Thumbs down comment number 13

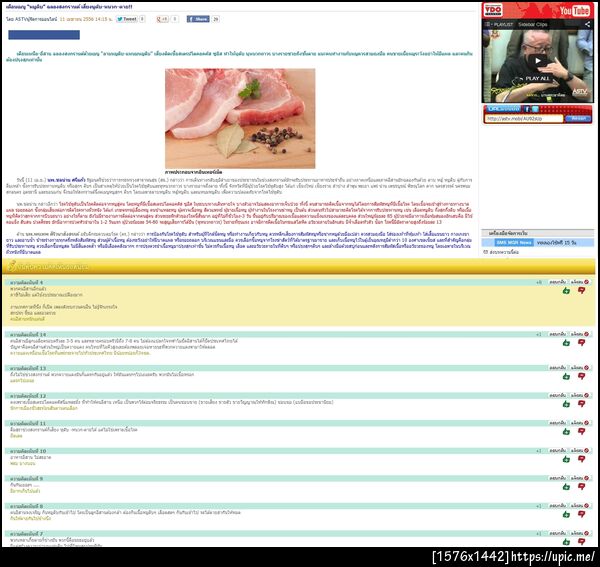point(582,376)
